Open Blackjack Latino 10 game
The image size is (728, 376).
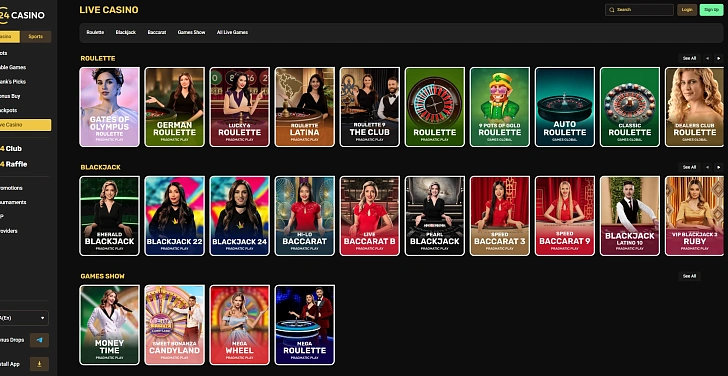point(630,216)
